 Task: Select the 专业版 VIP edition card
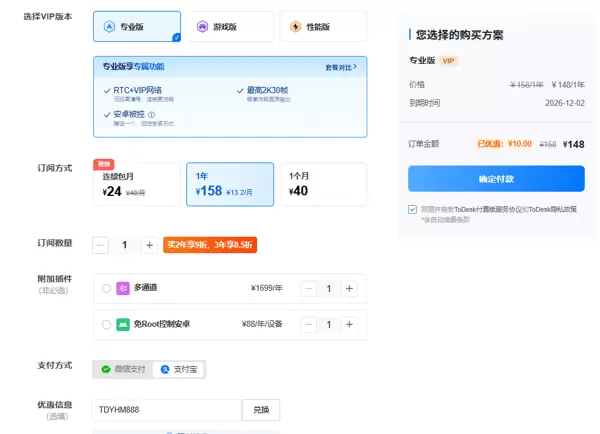coord(136,27)
